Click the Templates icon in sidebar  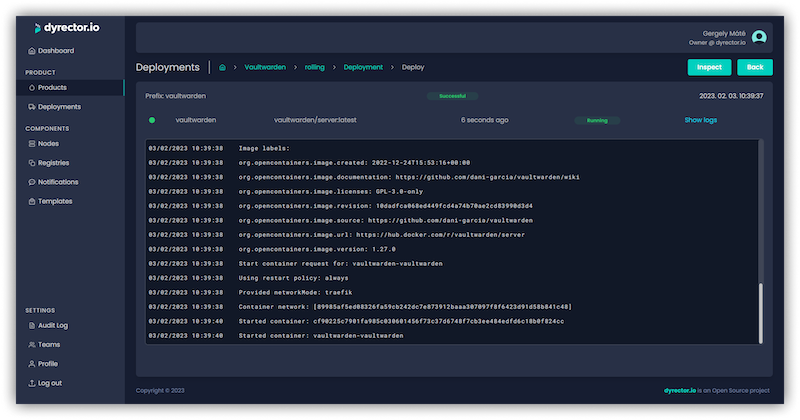pyautogui.click(x=32, y=201)
